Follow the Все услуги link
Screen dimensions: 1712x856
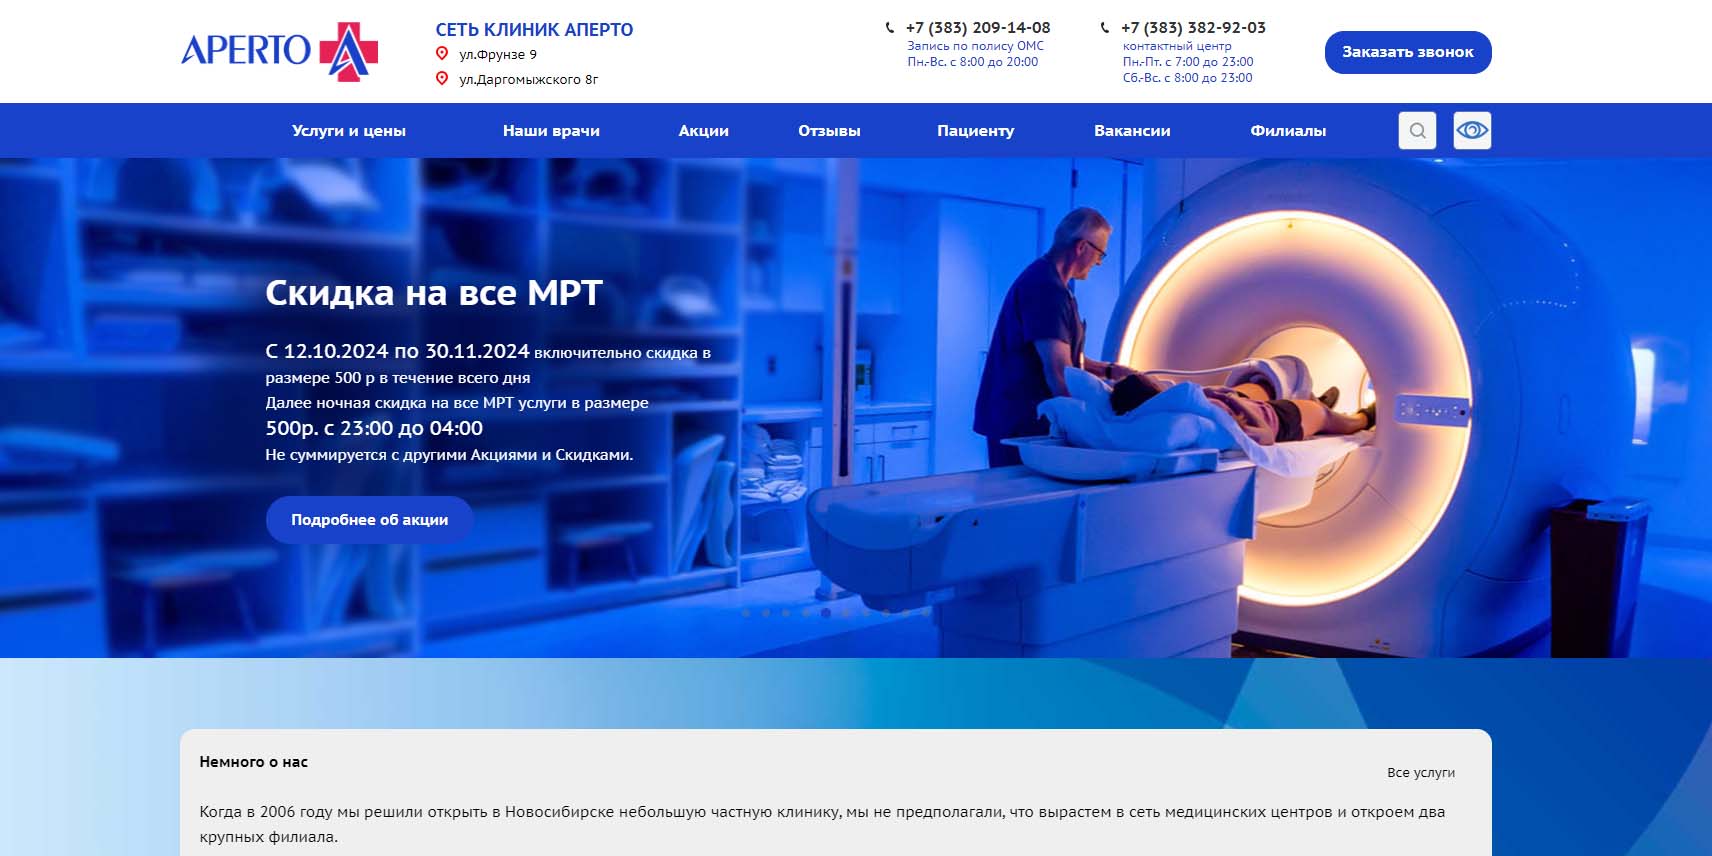(1420, 773)
